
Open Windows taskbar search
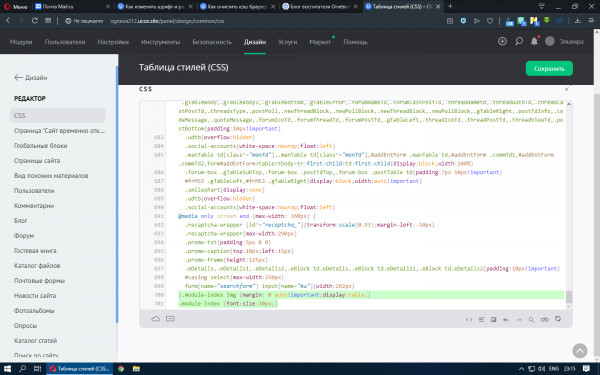pos(23,368)
